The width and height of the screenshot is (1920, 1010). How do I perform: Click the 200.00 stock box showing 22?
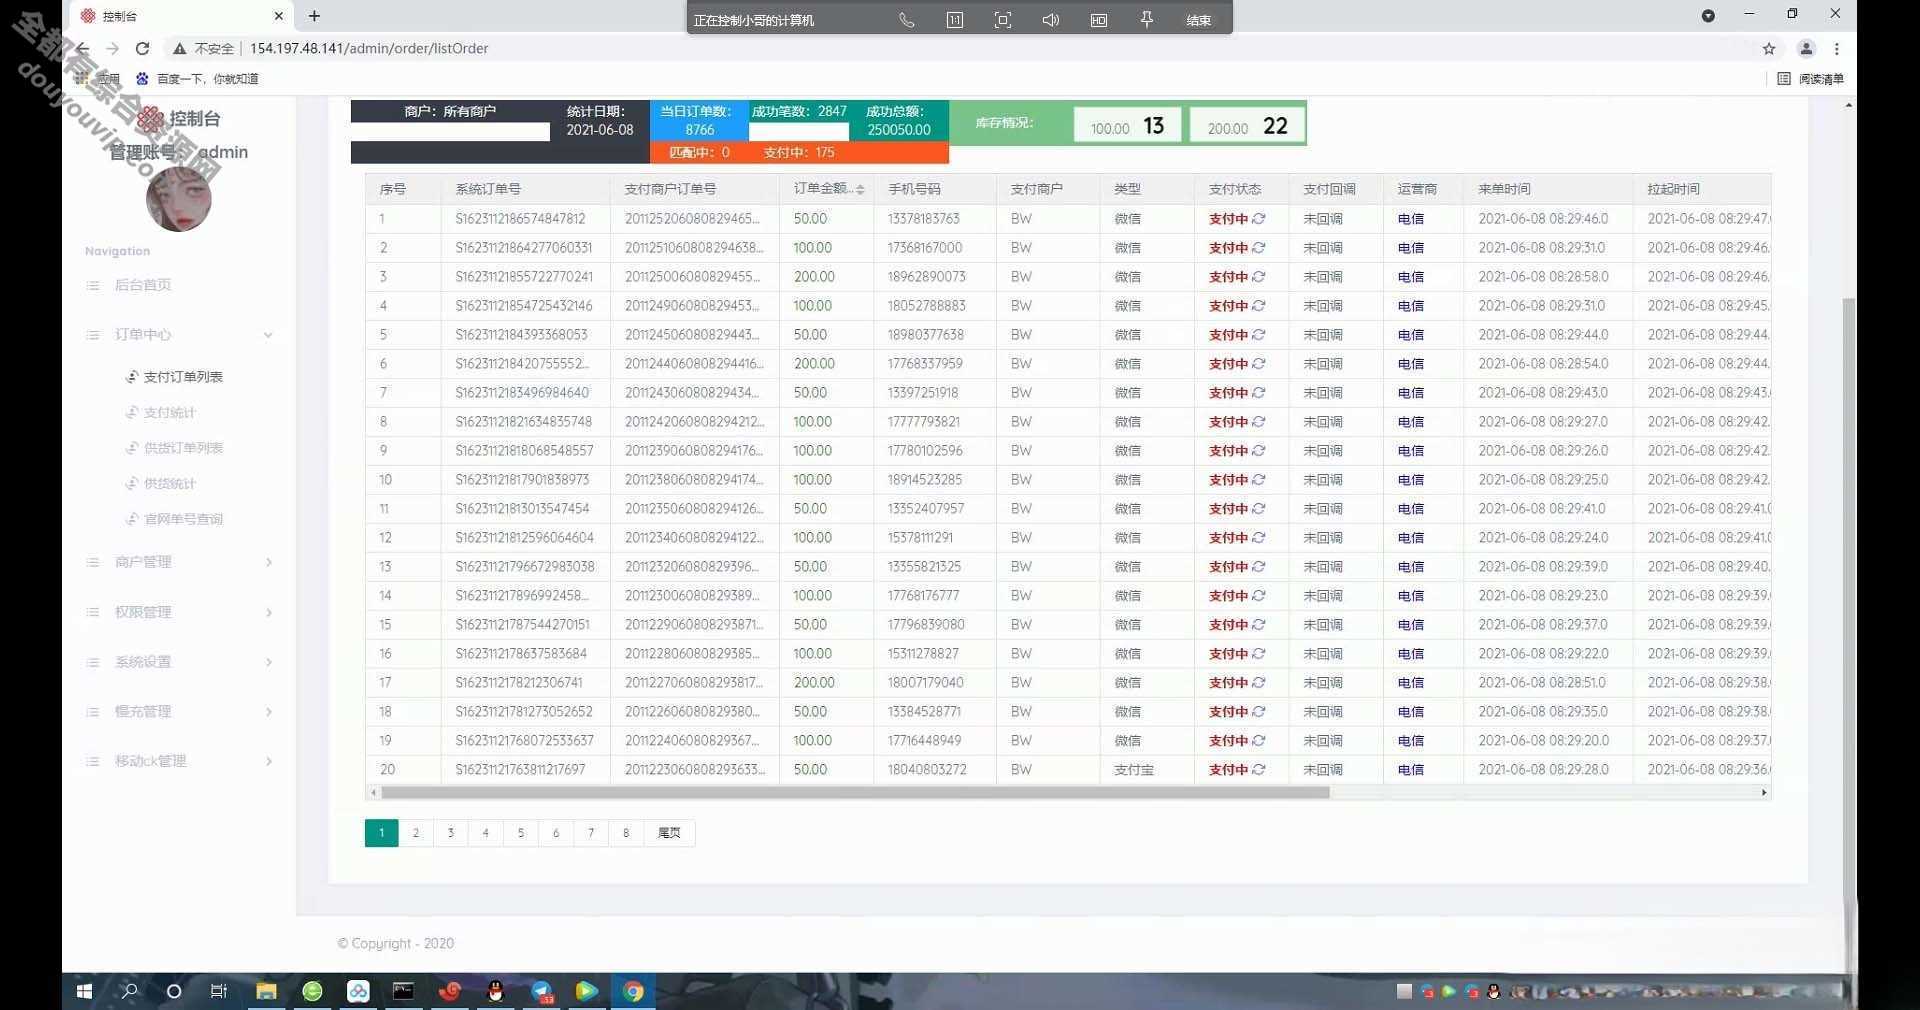pyautogui.click(x=1247, y=126)
